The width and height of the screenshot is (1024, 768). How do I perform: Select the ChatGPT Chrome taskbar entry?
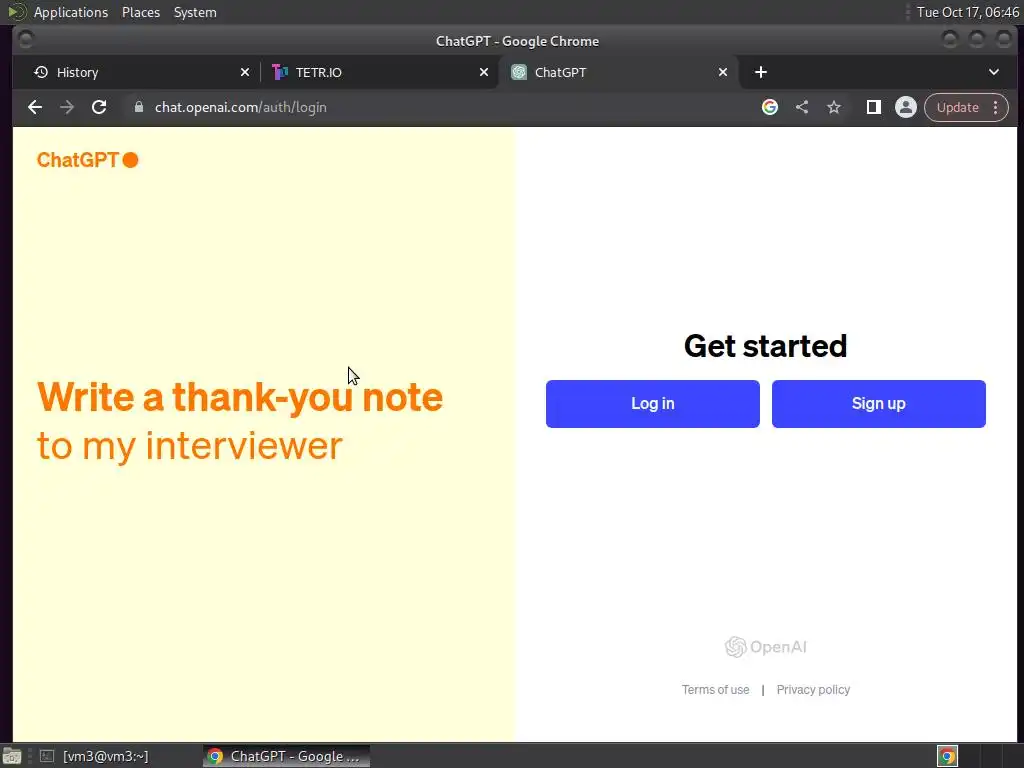286,756
